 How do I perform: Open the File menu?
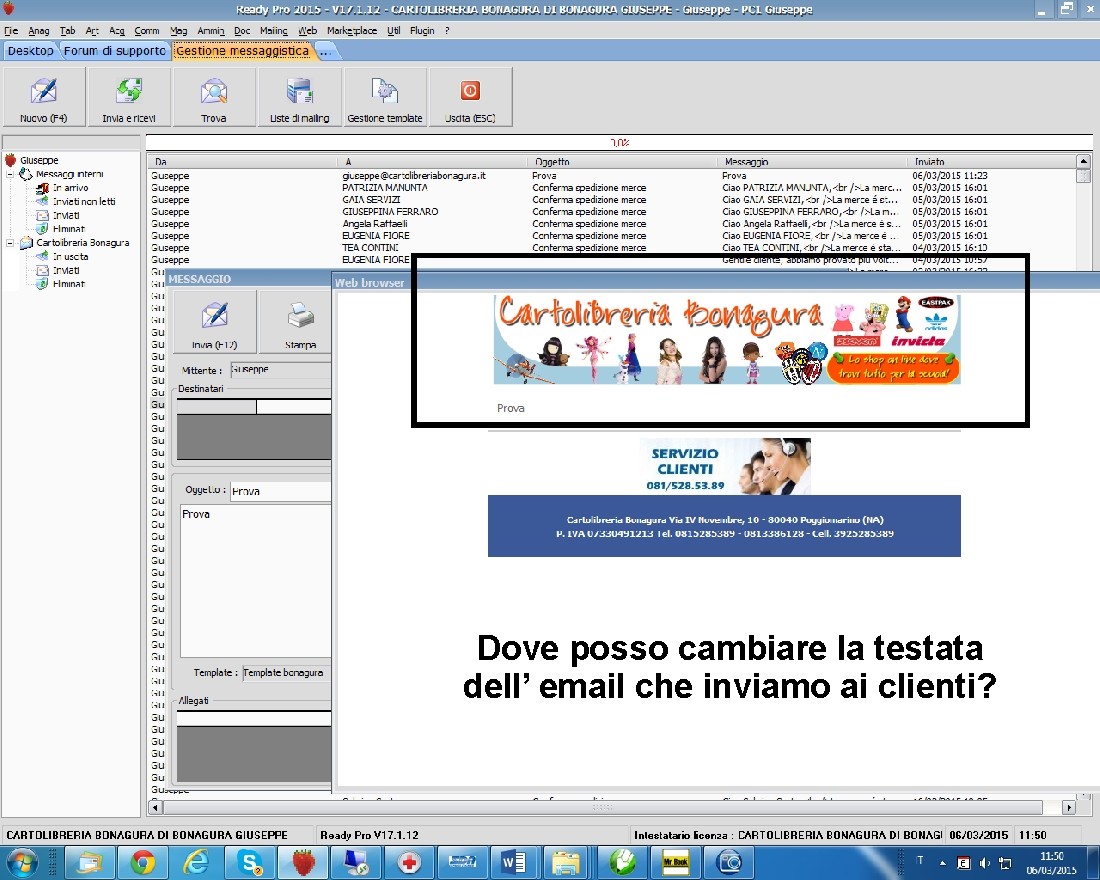pos(11,31)
